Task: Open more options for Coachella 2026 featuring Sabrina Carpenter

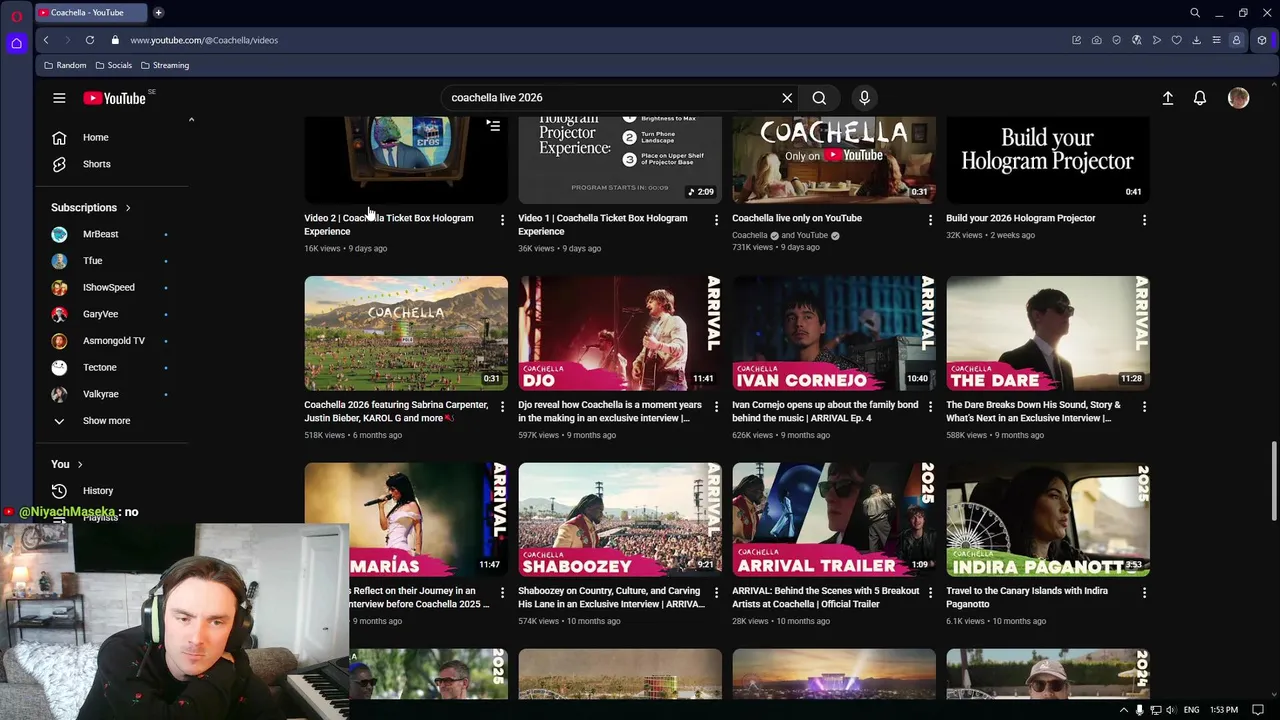Action: point(502,407)
